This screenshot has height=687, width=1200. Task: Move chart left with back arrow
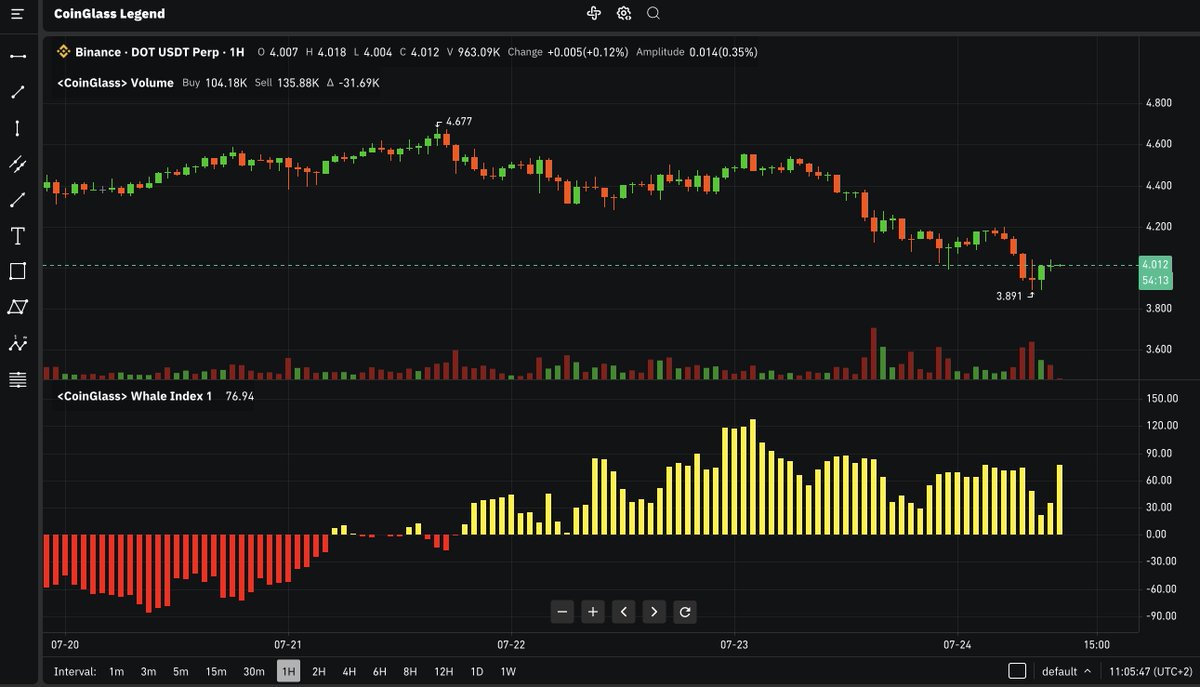coord(624,612)
